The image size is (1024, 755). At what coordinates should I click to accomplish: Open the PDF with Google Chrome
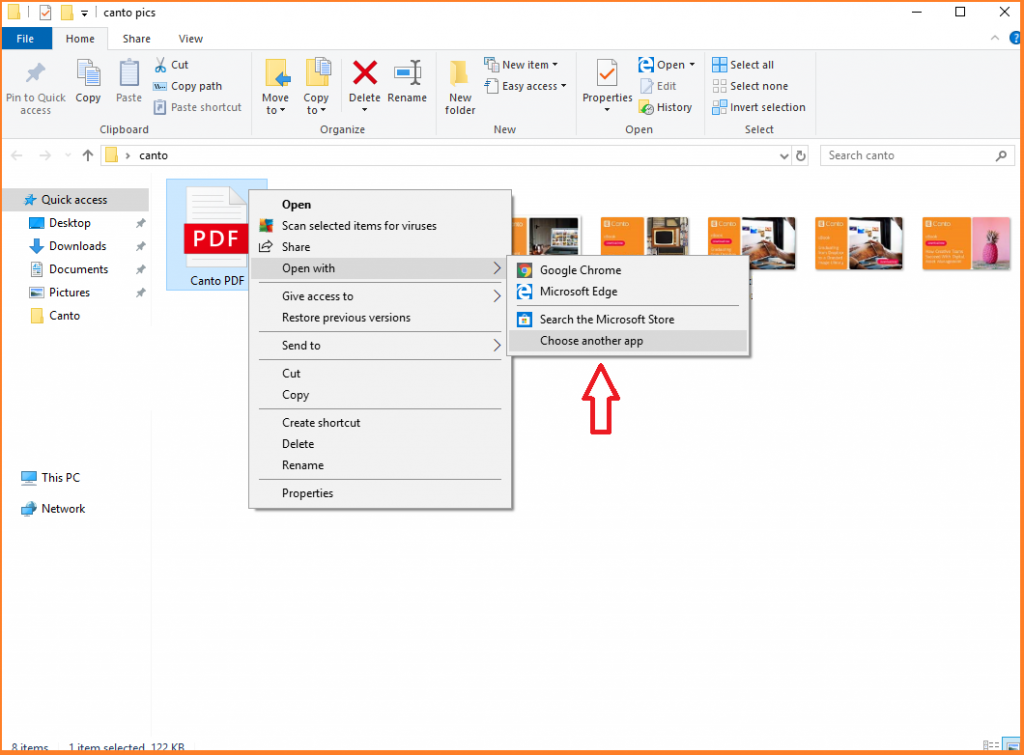pyautogui.click(x=581, y=270)
